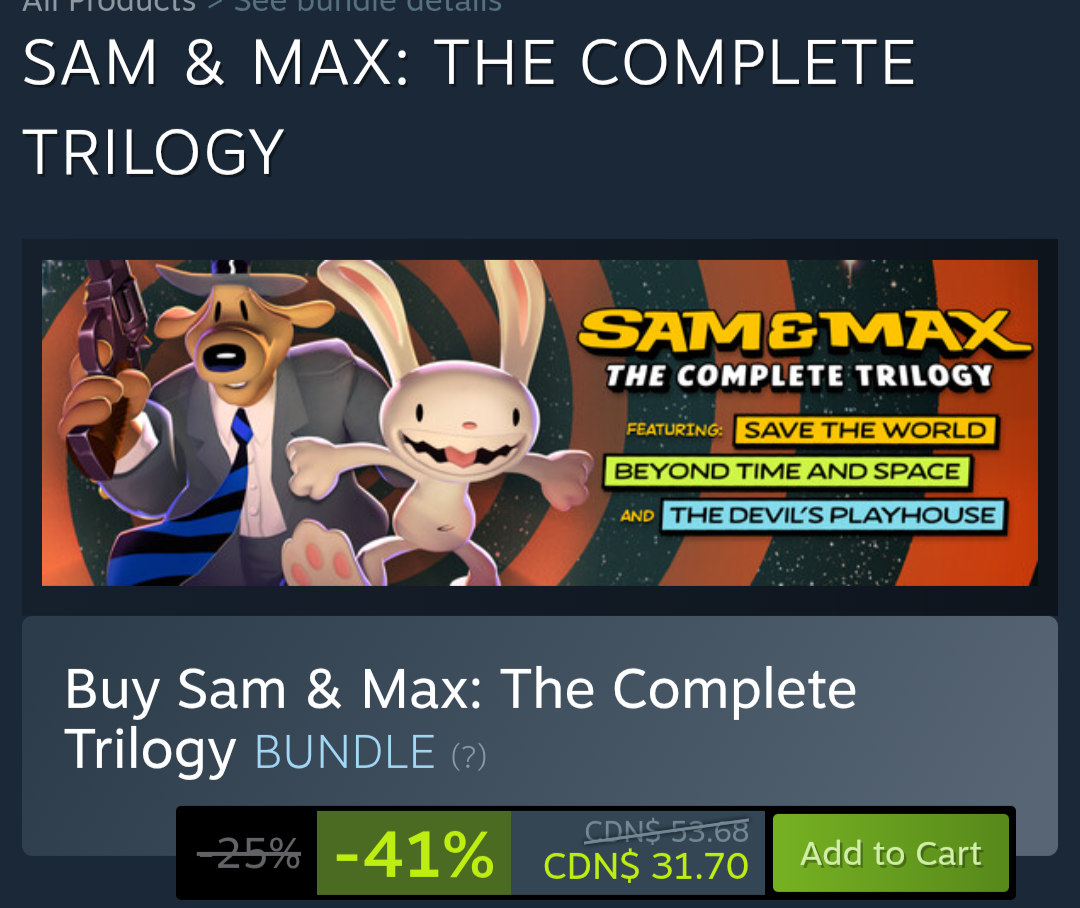Click the Sam & Max: The Complete Trilogy page title
This screenshot has width=1080, height=908.
pos(469,107)
